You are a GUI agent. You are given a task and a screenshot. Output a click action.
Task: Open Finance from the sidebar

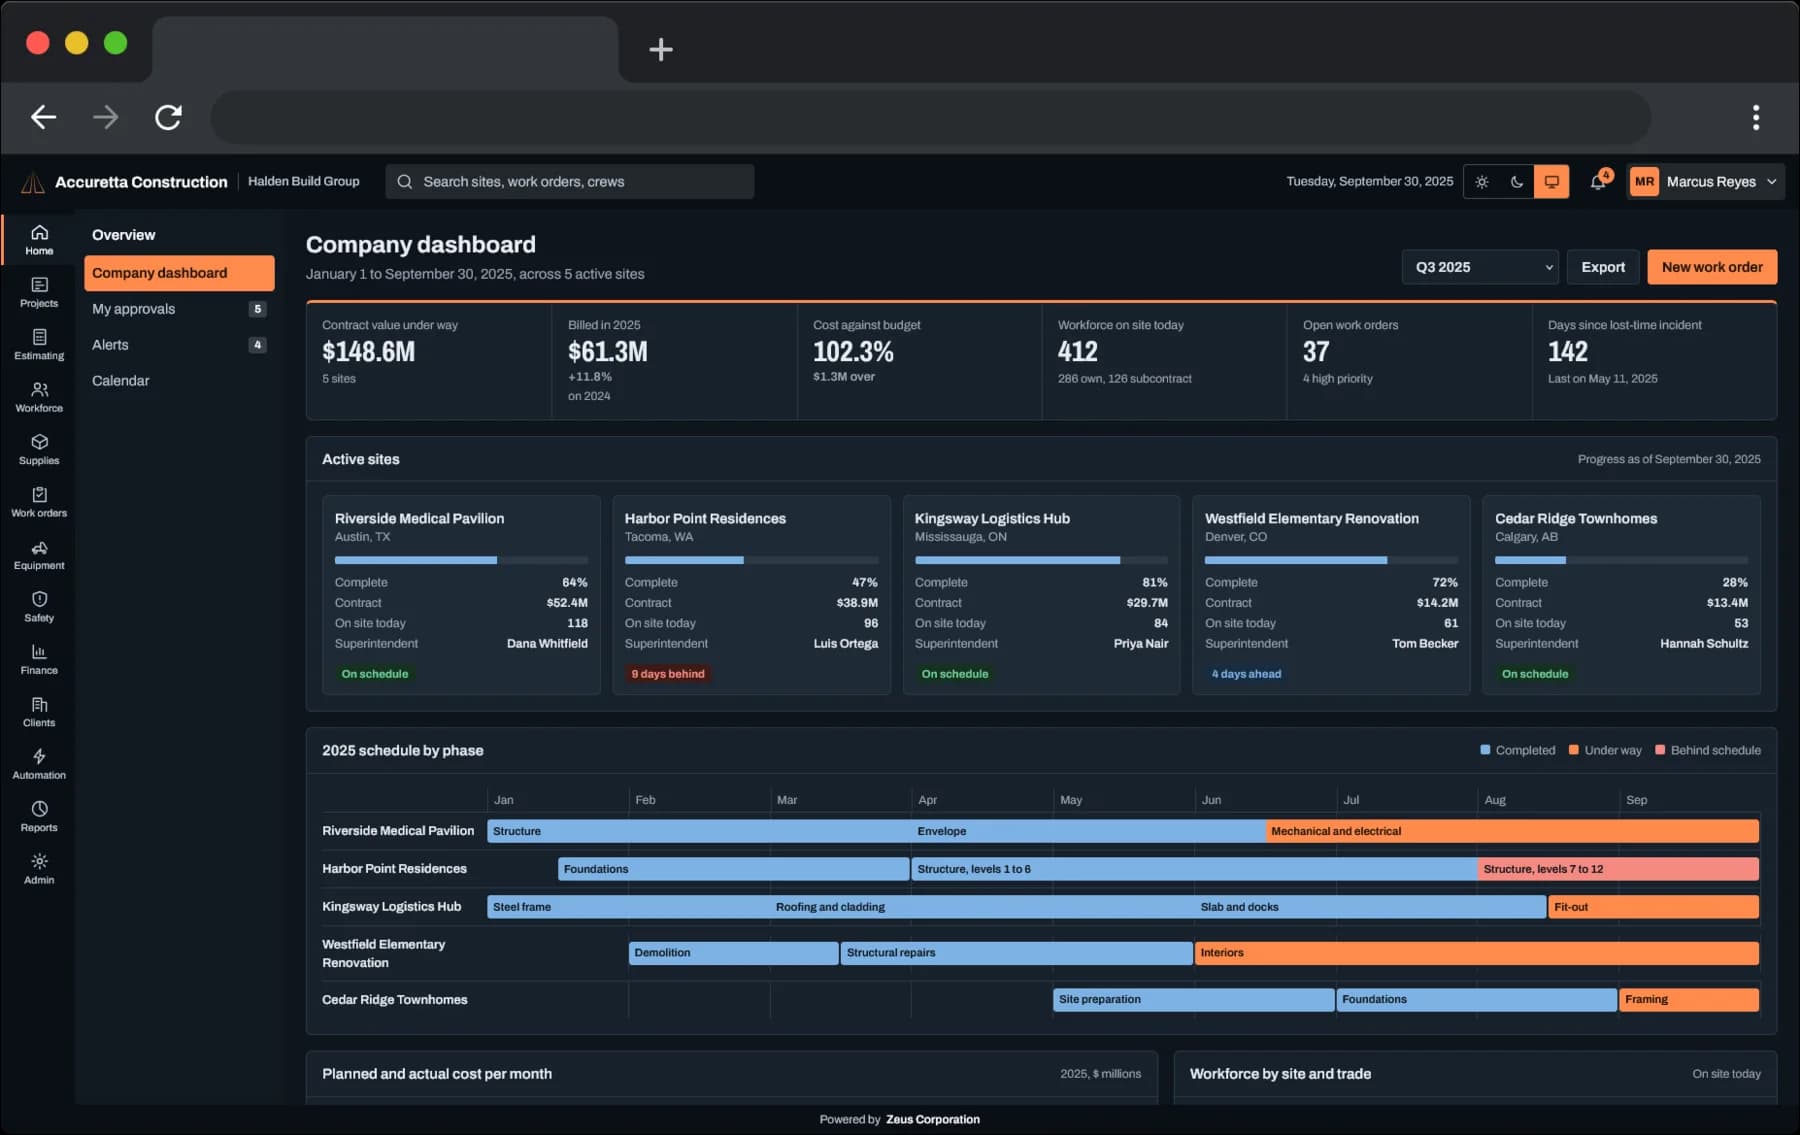click(39, 660)
